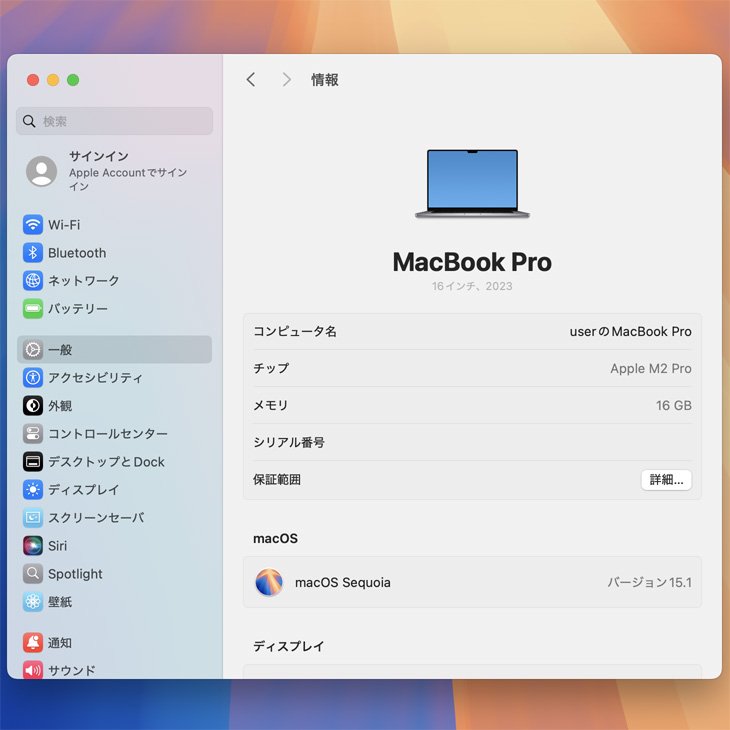Open the Siri icon
The image size is (730, 730).
[33, 546]
